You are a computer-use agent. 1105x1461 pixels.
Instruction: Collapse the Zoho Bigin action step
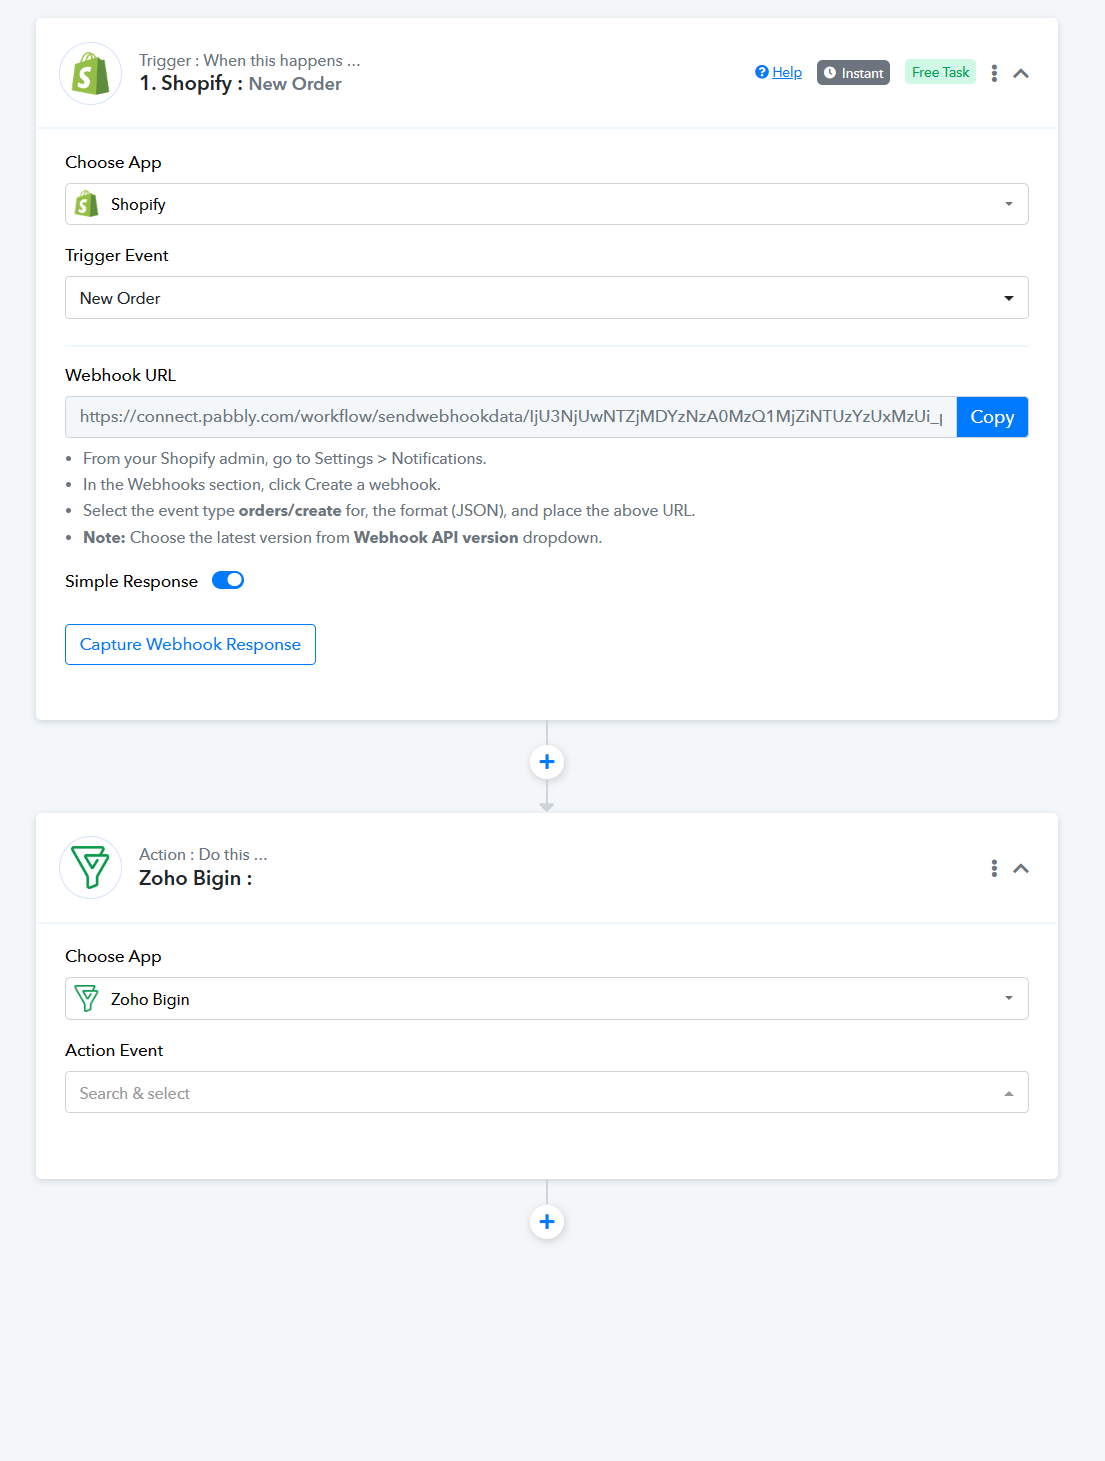(x=1021, y=868)
